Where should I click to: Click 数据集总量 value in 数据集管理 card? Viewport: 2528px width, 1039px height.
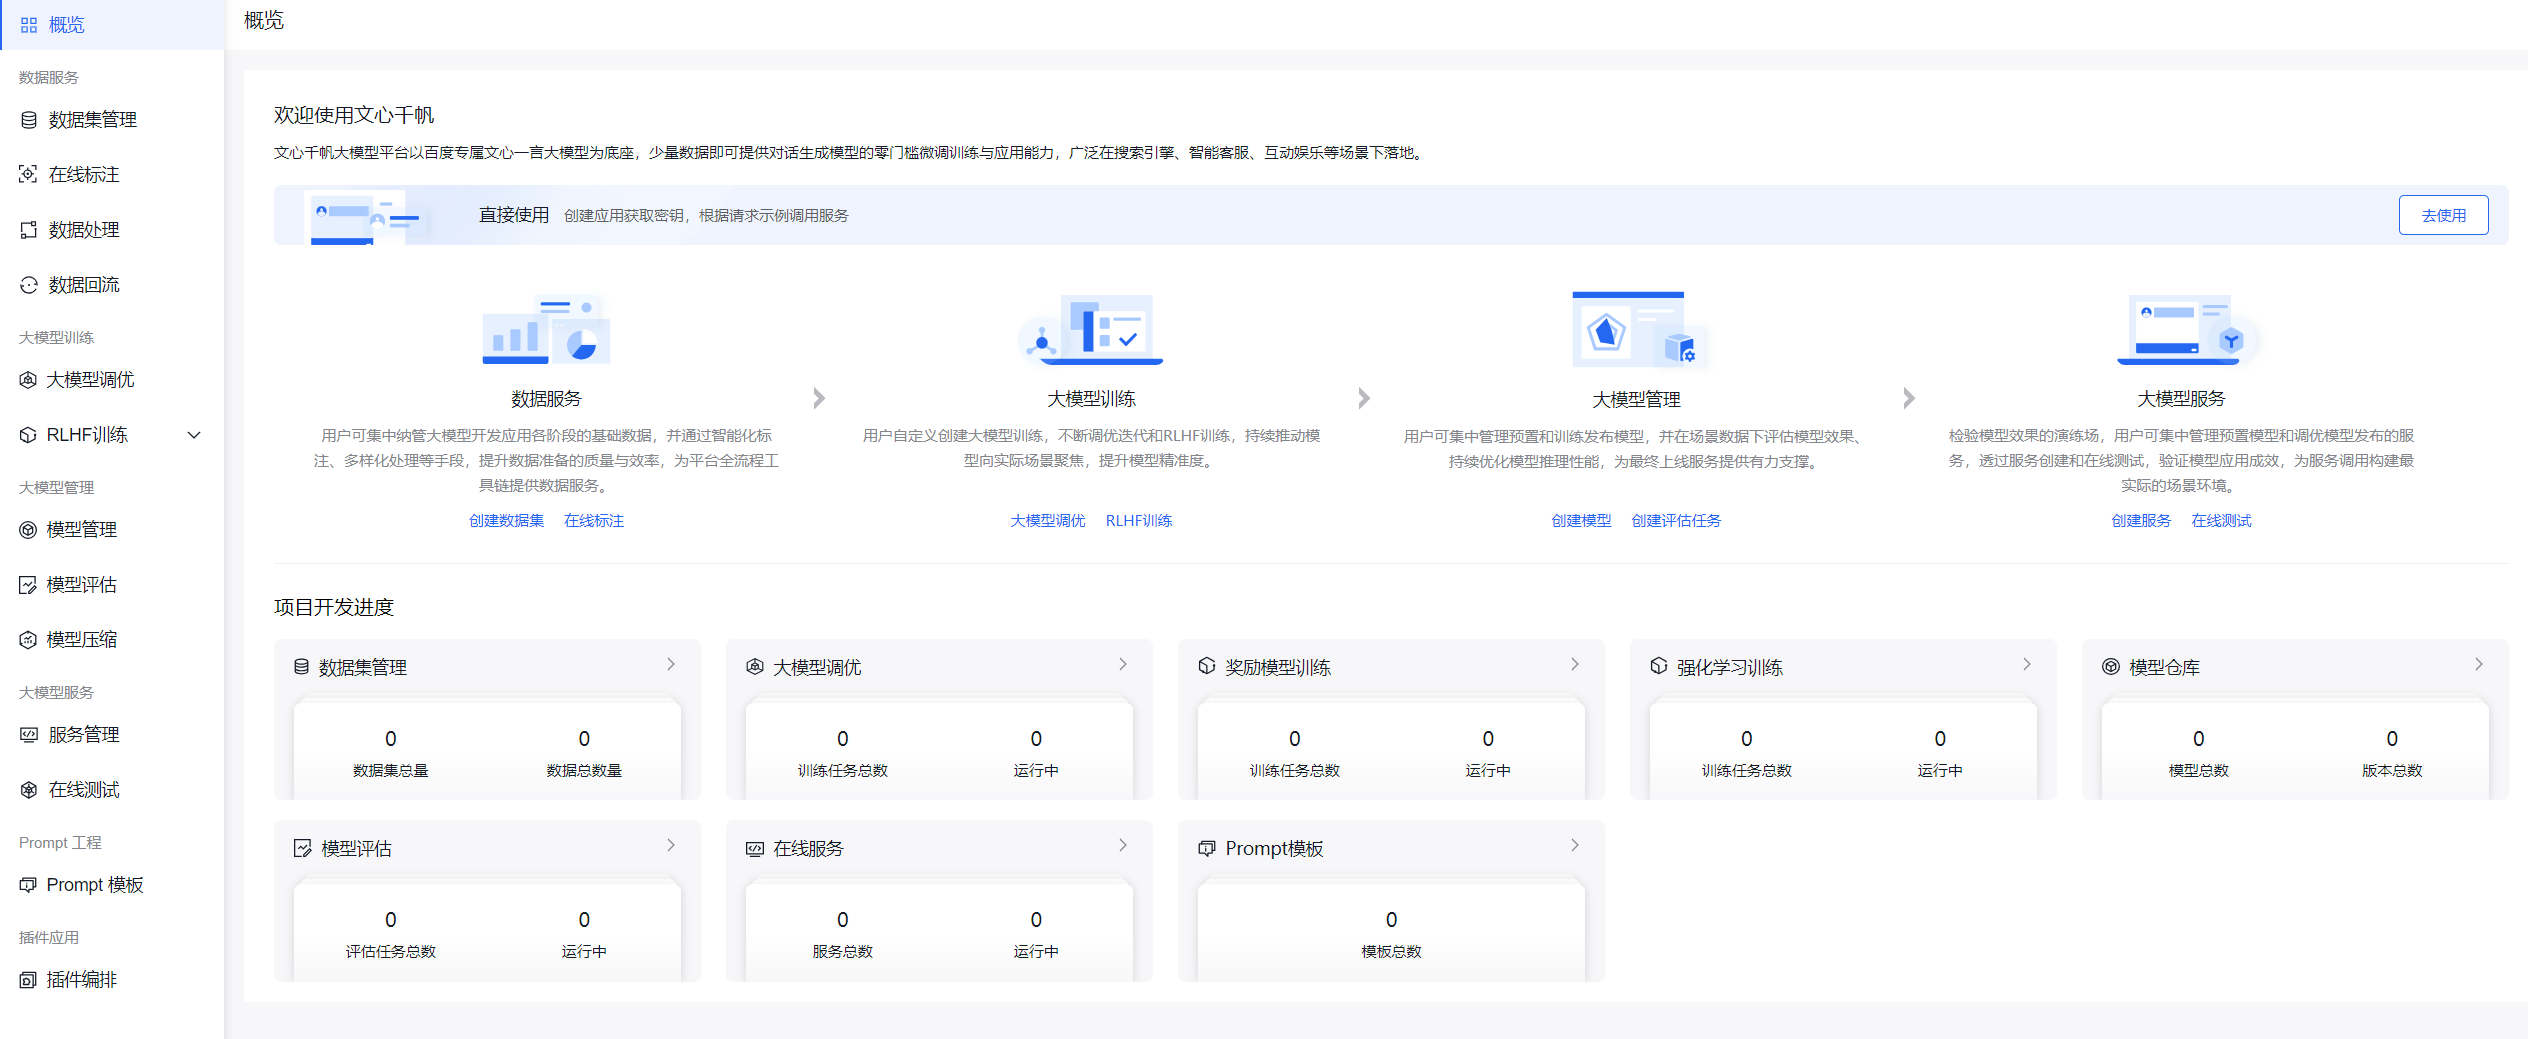coord(391,739)
